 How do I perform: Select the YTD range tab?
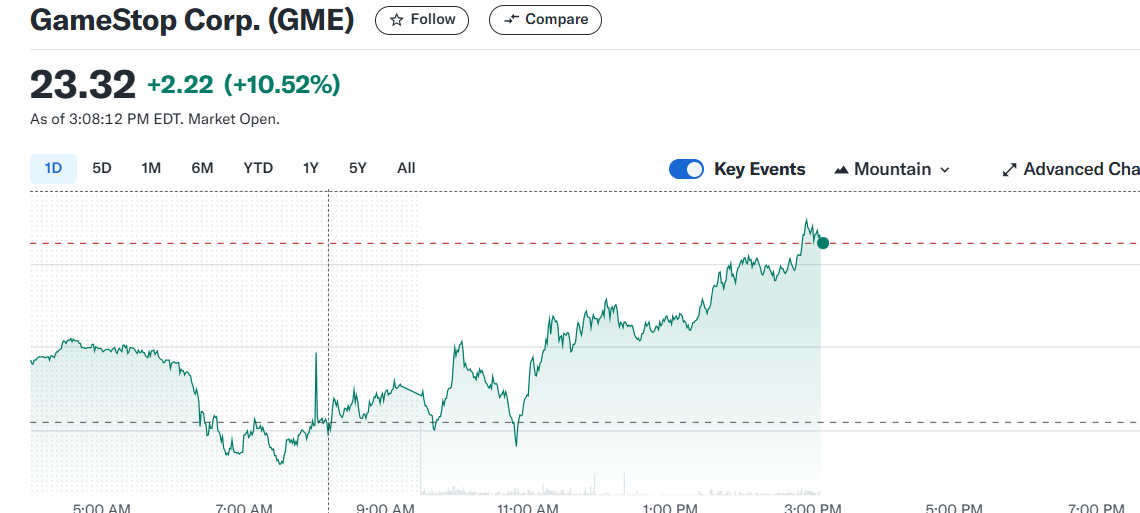pyautogui.click(x=258, y=169)
